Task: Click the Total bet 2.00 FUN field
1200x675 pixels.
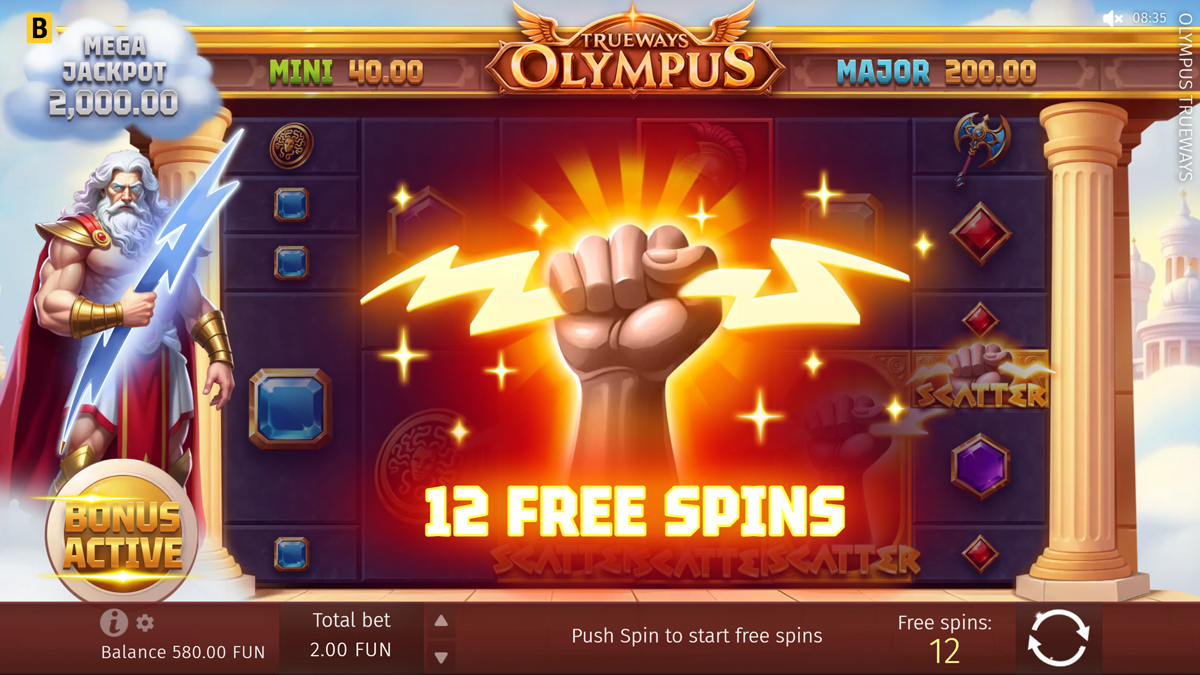Action: pyautogui.click(x=351, y=636)
